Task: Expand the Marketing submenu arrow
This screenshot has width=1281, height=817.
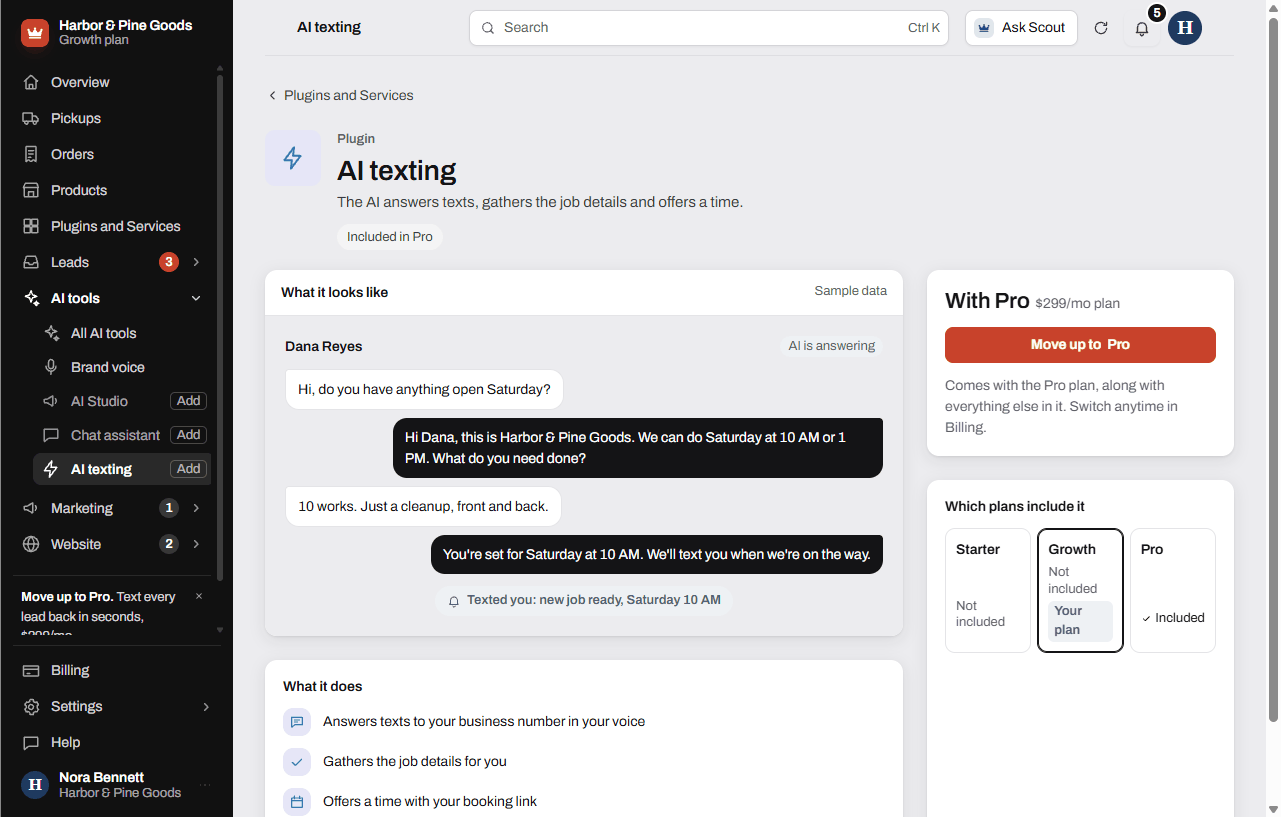Action: (196, 508)
